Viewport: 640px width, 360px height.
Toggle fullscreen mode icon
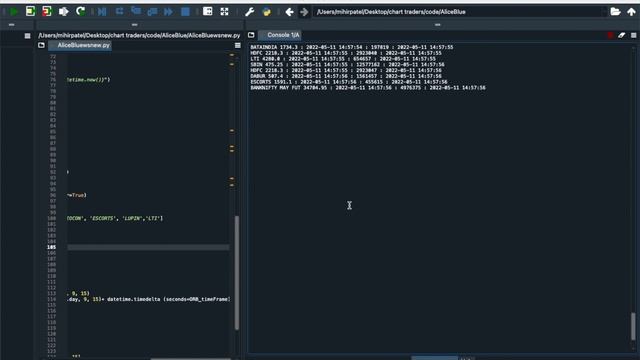point(224,11)
